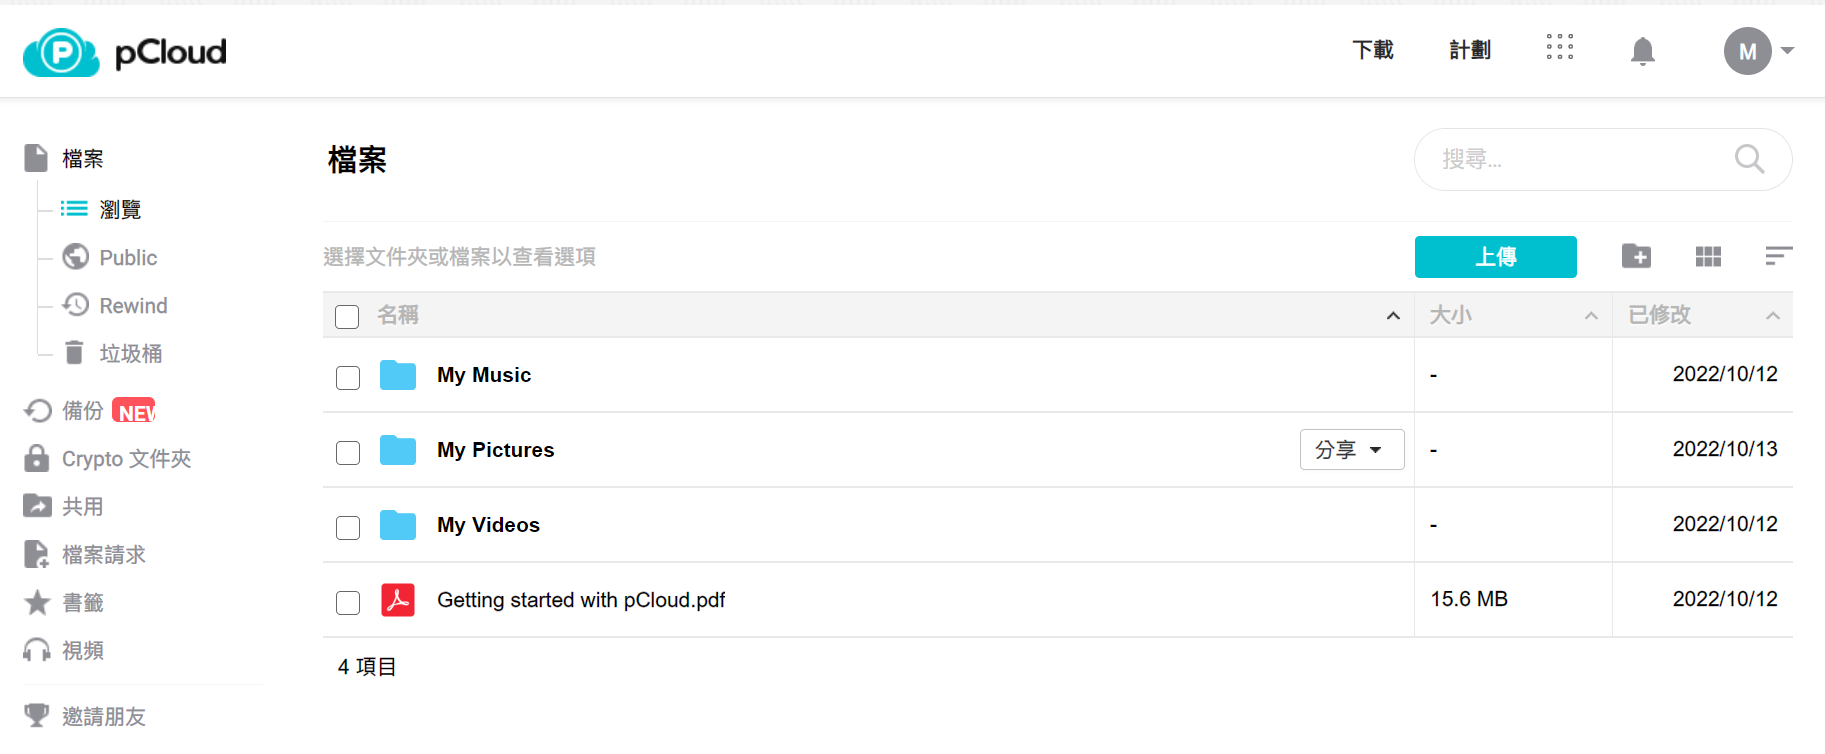Click the 搜尋 search input field
This screenshot has width=1825, height=754.
click(1580, 159)
